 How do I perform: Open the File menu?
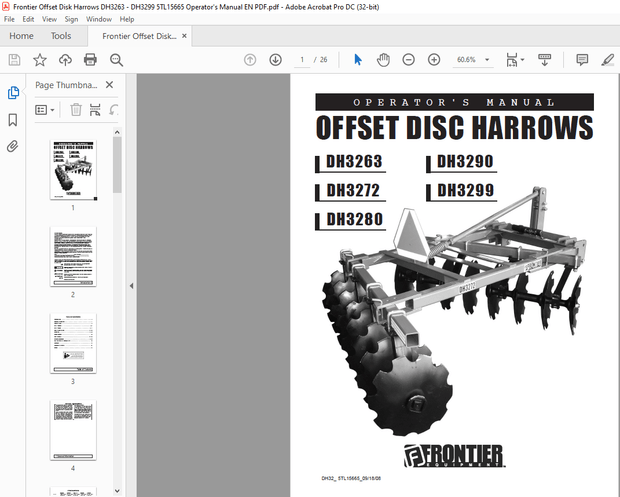(9, 19)
